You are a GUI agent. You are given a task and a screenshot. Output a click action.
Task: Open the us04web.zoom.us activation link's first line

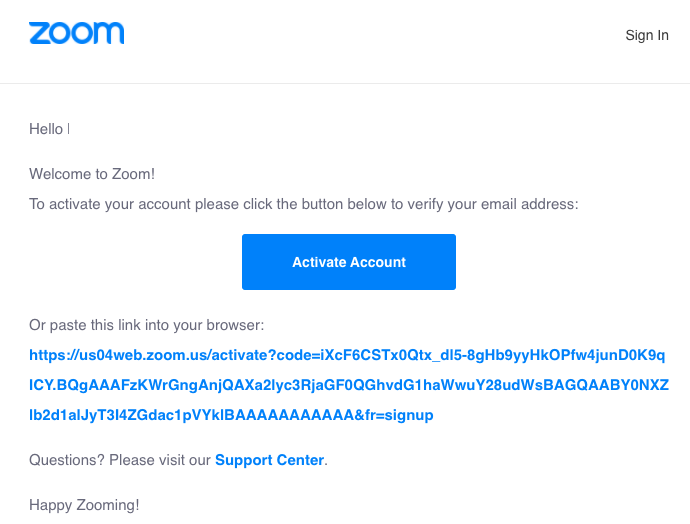coord(347,355)
